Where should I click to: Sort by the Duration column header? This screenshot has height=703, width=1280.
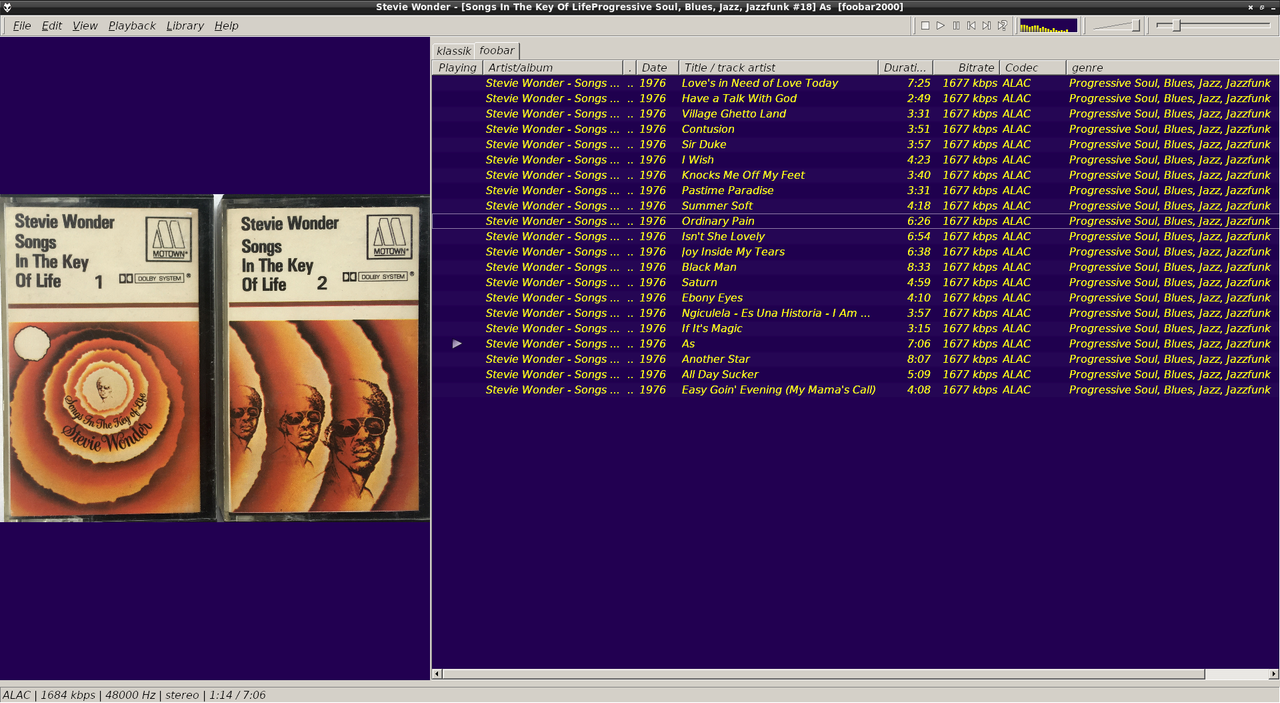pyautogui.click(x=906, y=67)
